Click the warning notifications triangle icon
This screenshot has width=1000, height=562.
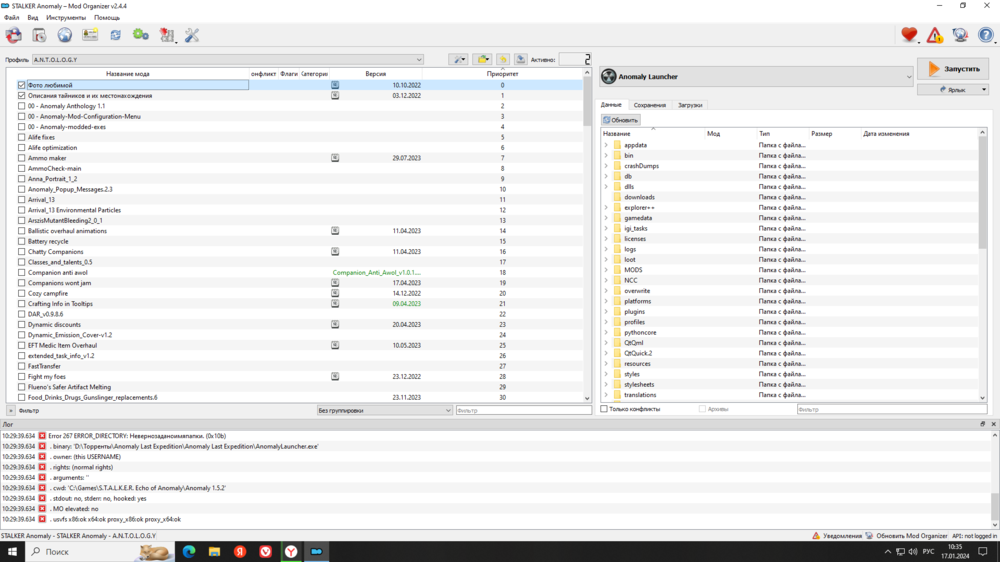click(934, 35)
